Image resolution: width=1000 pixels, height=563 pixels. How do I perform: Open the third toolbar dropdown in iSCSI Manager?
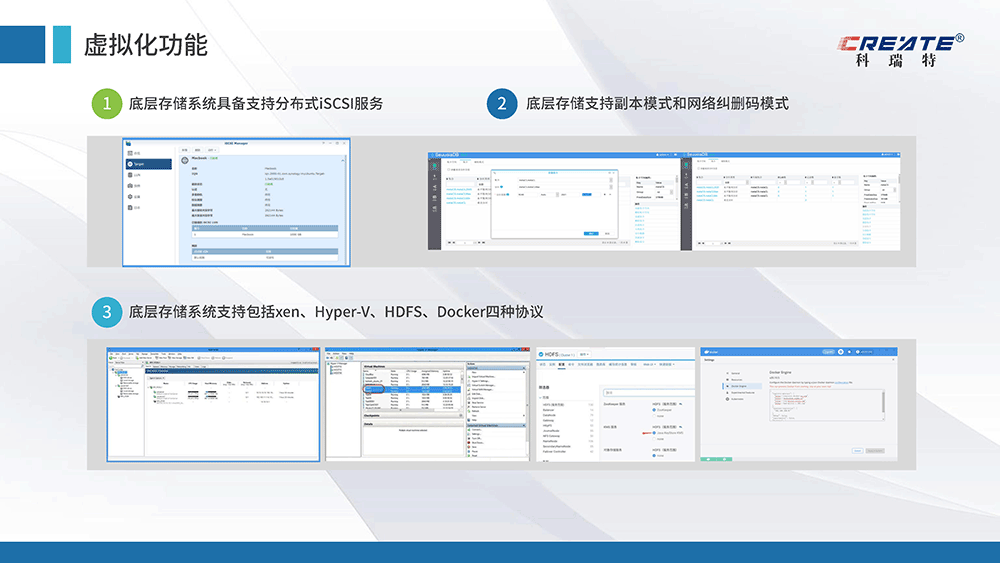point(212,150)
